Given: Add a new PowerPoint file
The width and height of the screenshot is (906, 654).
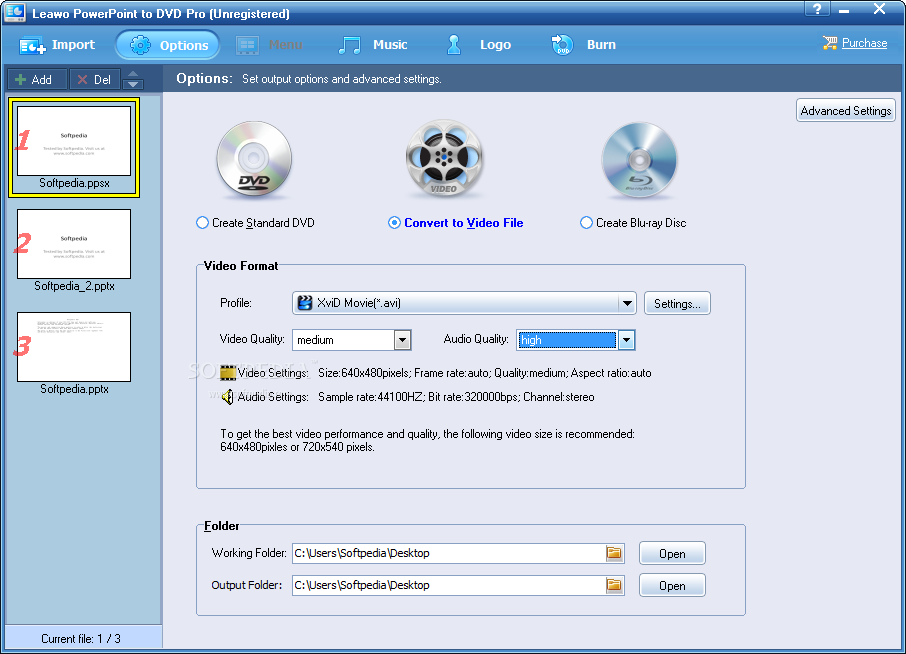Looking at the screenshot, I should (x=35, y=80).
